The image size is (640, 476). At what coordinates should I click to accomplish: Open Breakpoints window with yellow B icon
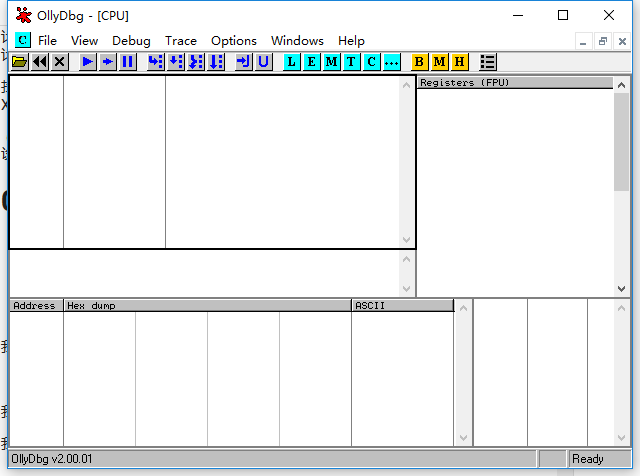click(x=419, y=62)
